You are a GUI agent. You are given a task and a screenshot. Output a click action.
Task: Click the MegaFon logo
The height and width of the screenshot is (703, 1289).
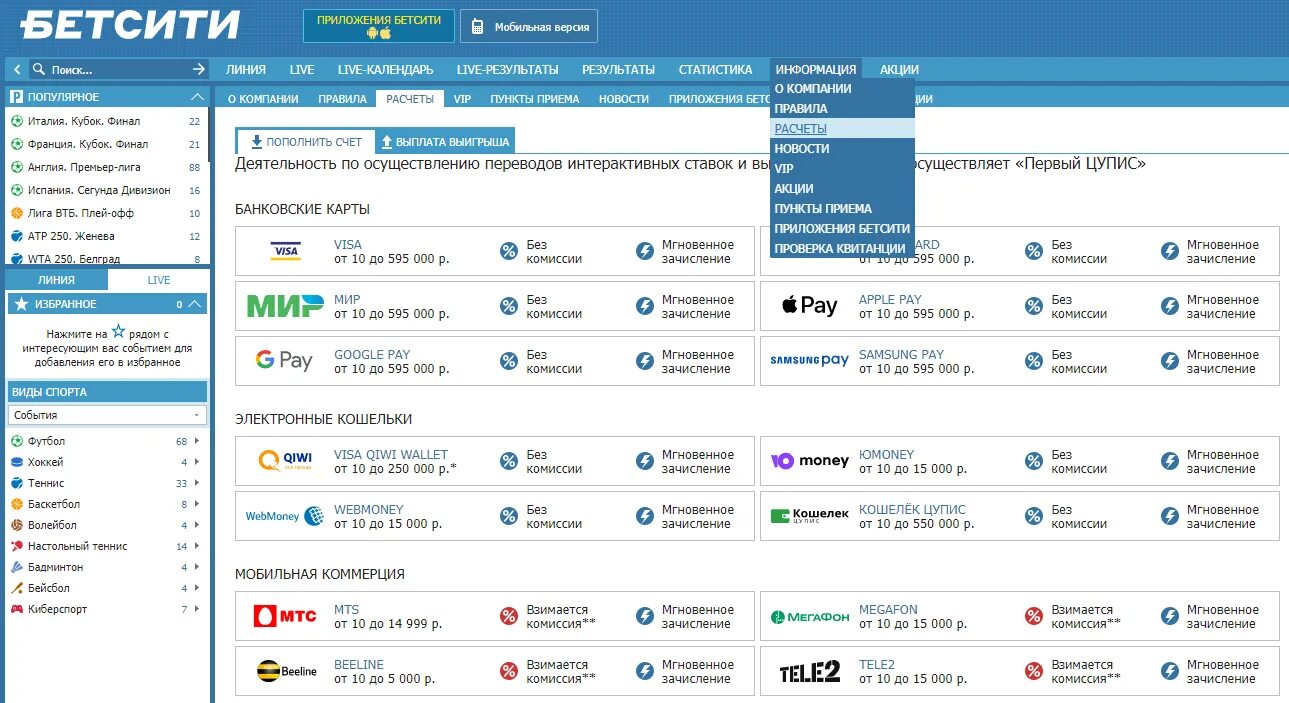[x=809, y=617]
